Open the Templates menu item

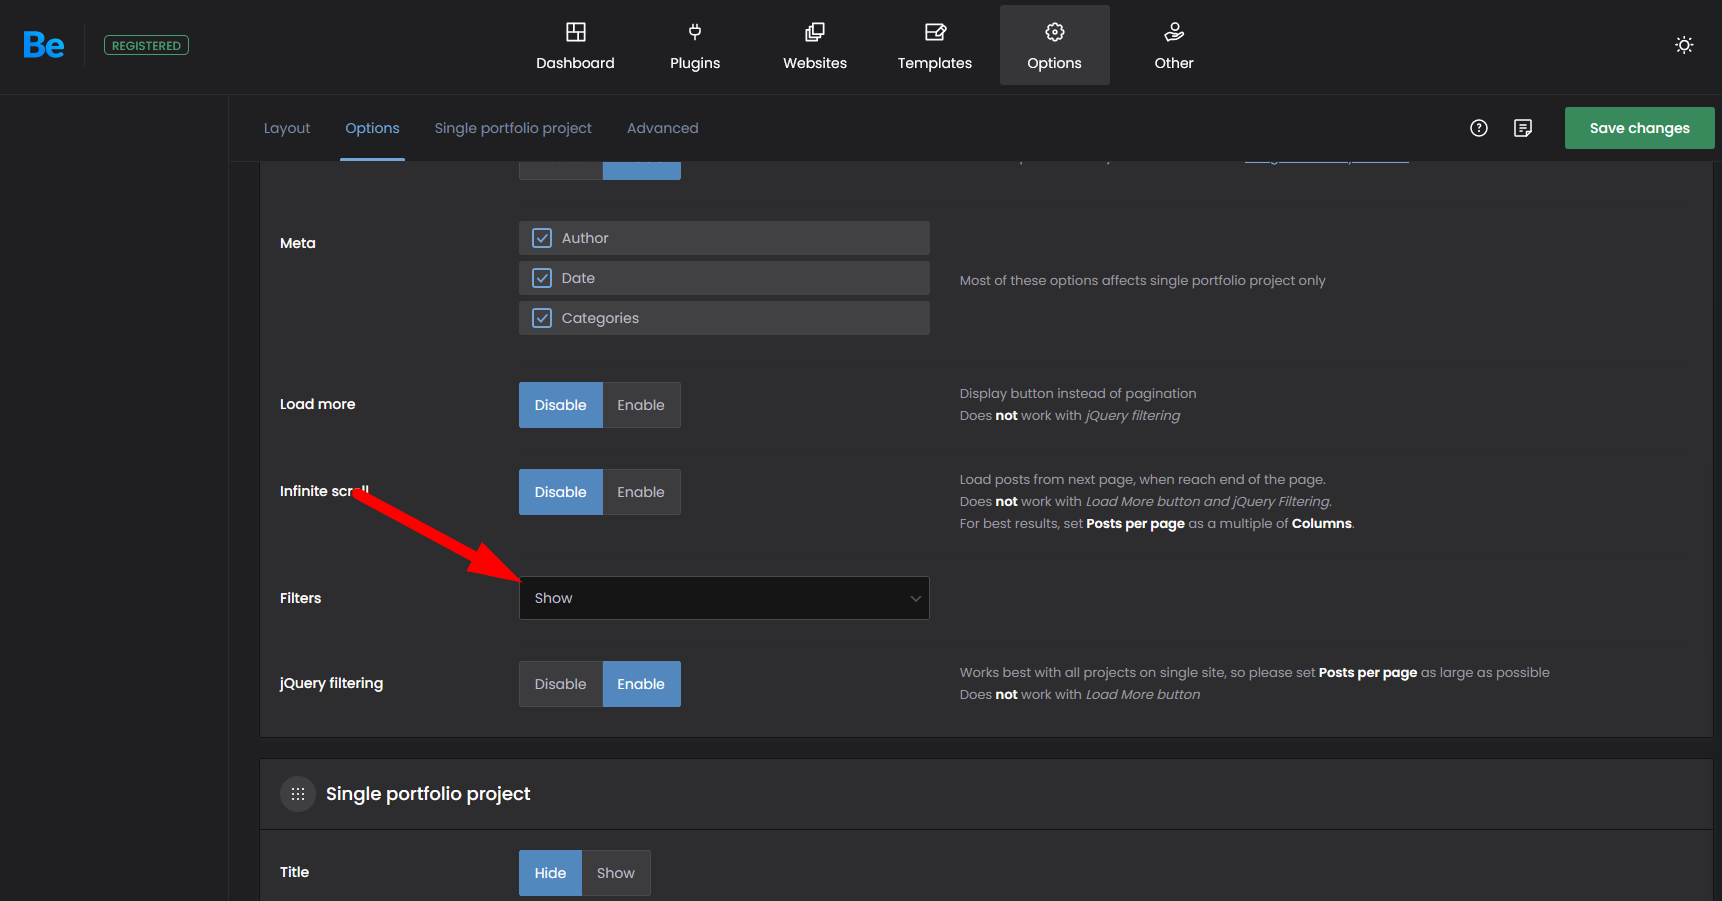935,45
